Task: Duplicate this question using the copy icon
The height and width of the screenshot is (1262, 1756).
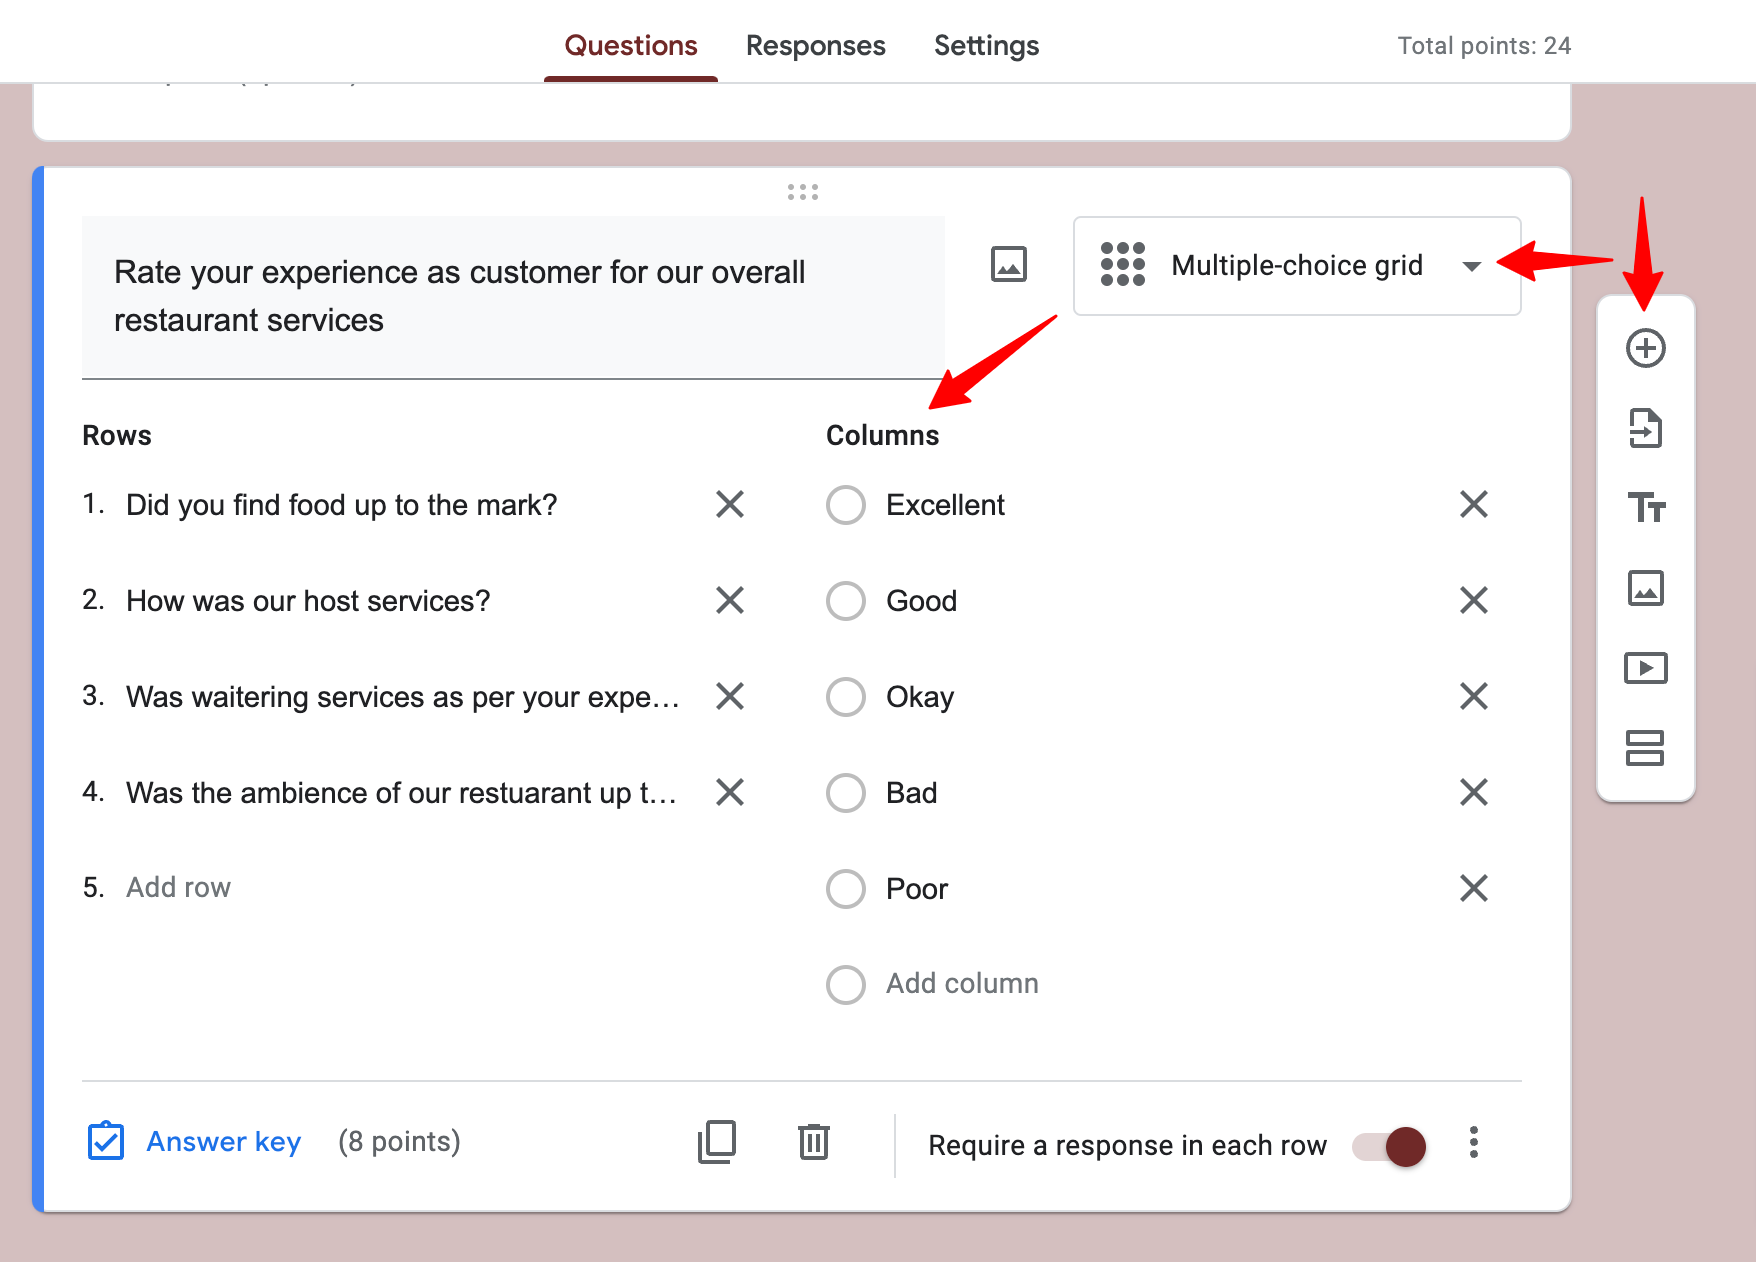Action: point(716,1141)
